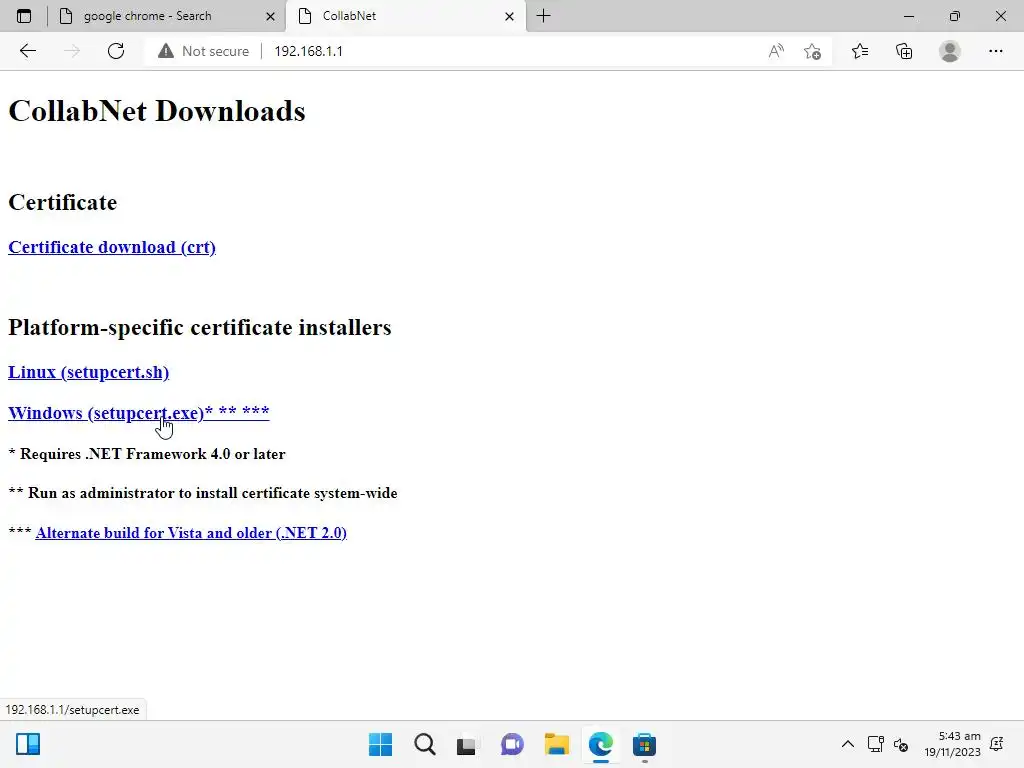1024x768 pixels.
Task: Click the Requires .NET Framework 4.0 note
Action: click(x=147, y=454)
